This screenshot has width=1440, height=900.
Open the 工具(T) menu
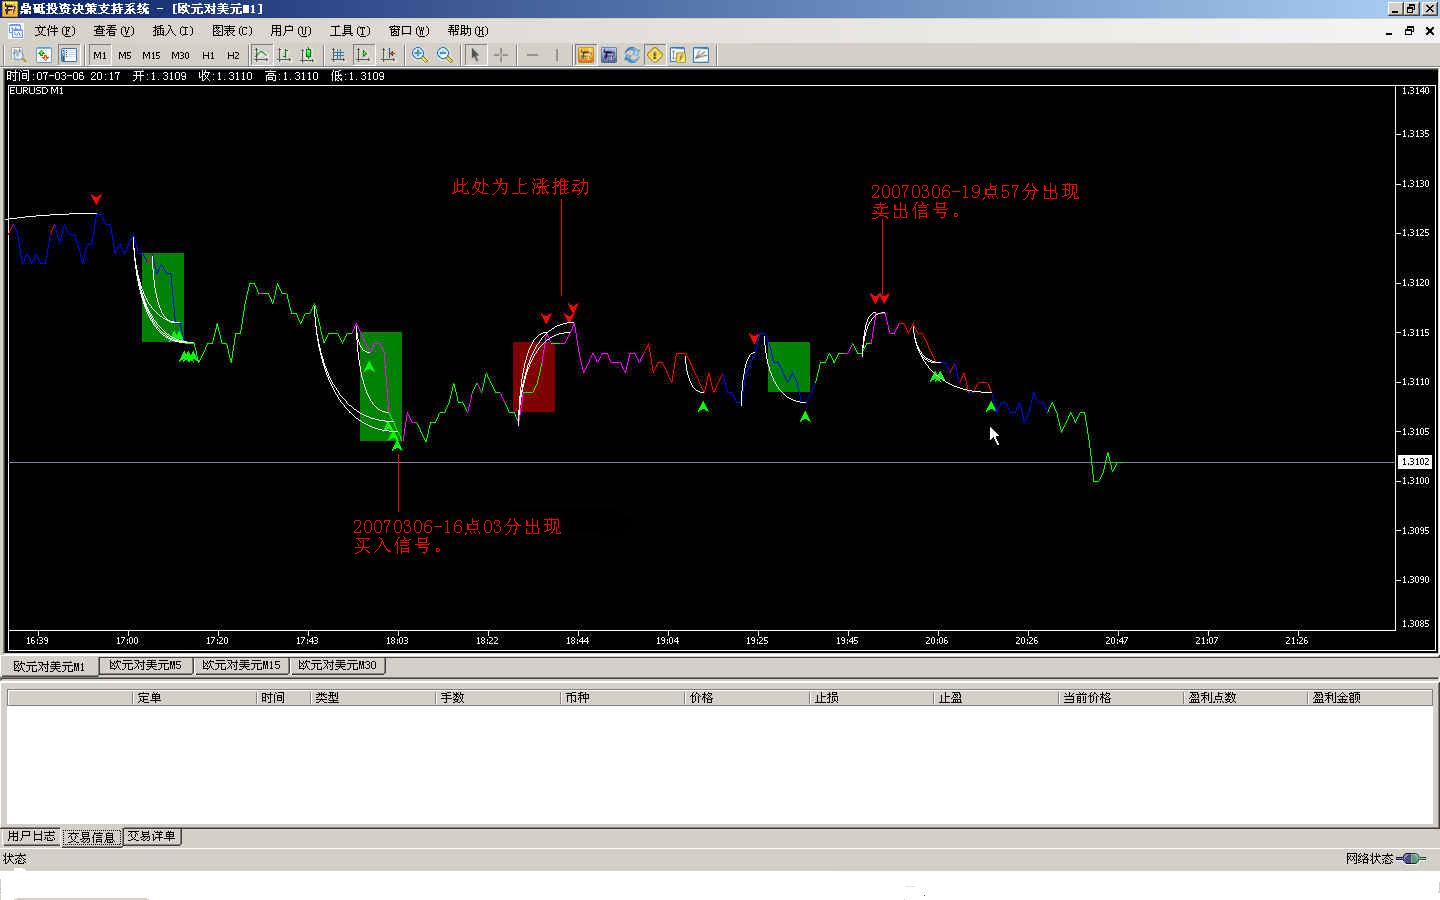click(x=350, y=31)
